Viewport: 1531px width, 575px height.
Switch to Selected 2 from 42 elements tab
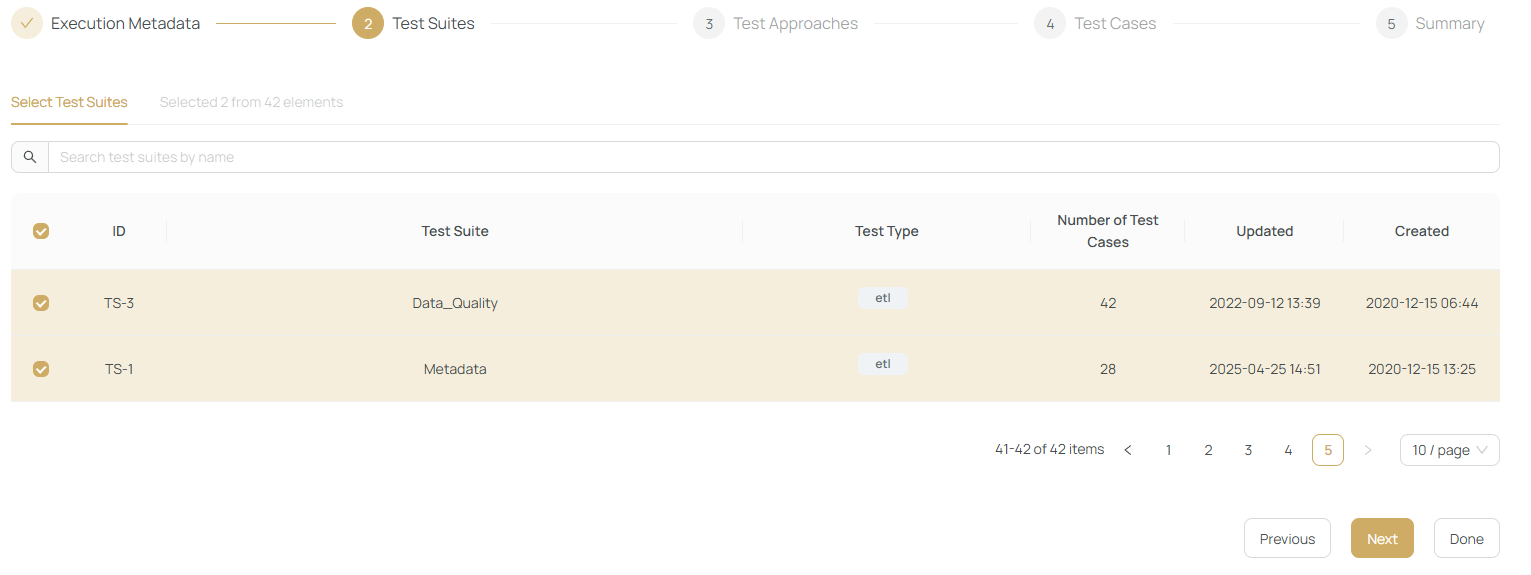[x=251, y=102]
